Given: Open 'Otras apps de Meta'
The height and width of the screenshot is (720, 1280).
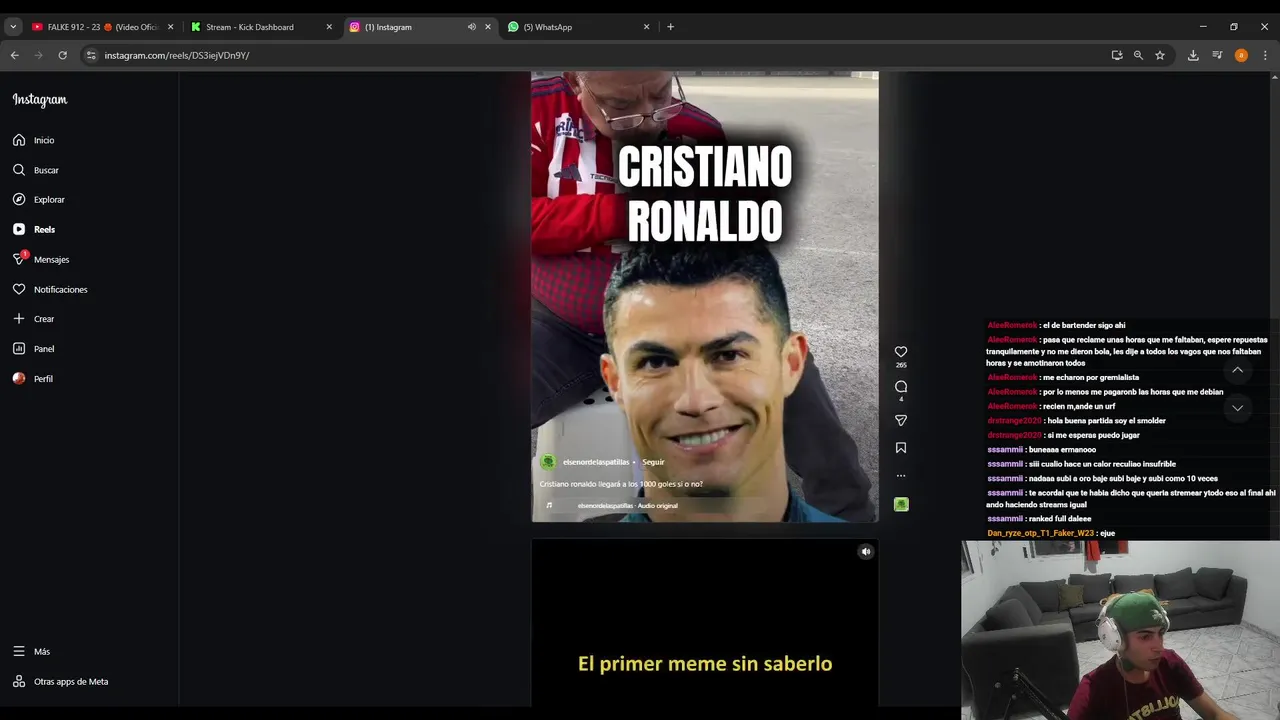Looking at the screenshot, I should click(x=60, y=681).
